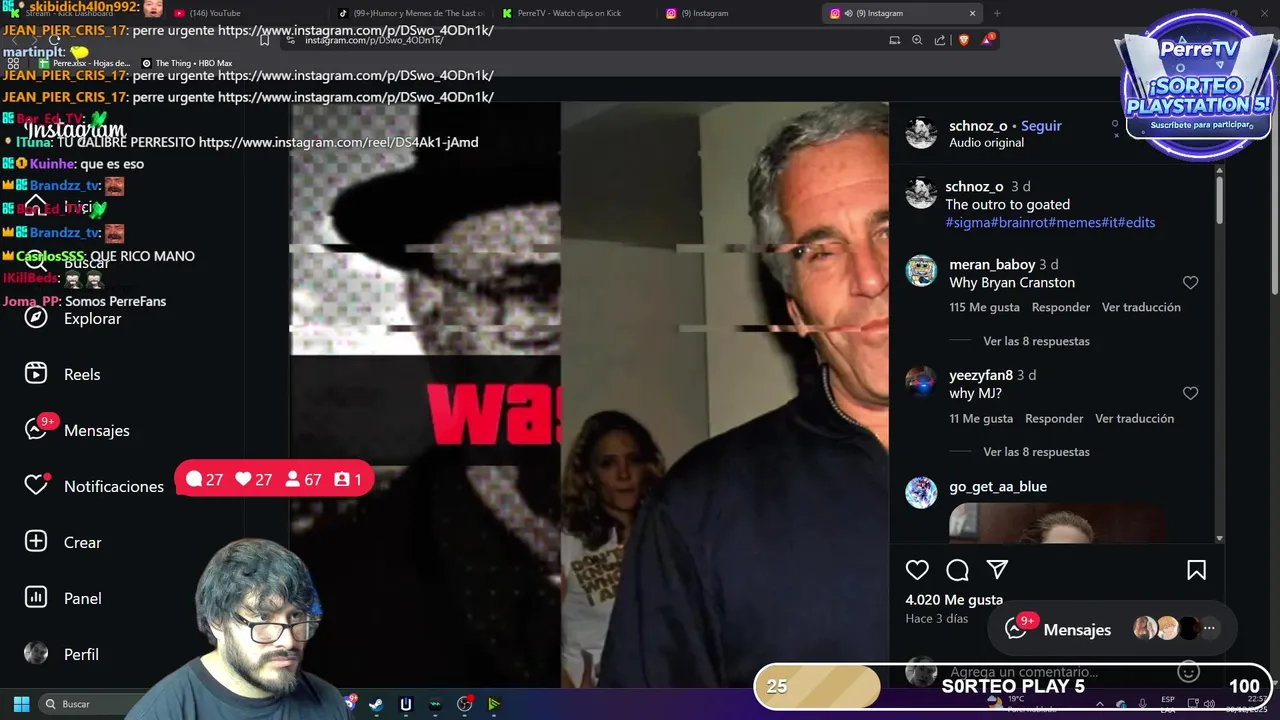The image size is (1280, 720).
Task: Click Ver traducción under yeezyfan8 comment
Action: (x=1134, y=418)
